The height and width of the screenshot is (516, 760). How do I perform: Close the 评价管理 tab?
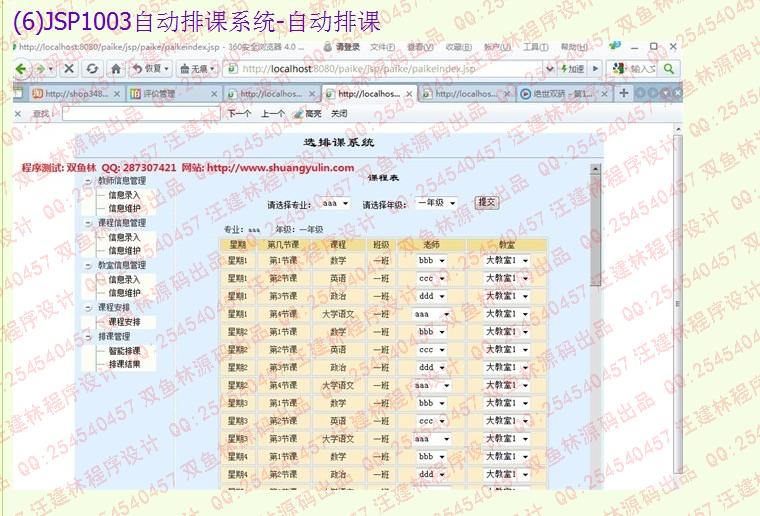click(x=214, y=94)
